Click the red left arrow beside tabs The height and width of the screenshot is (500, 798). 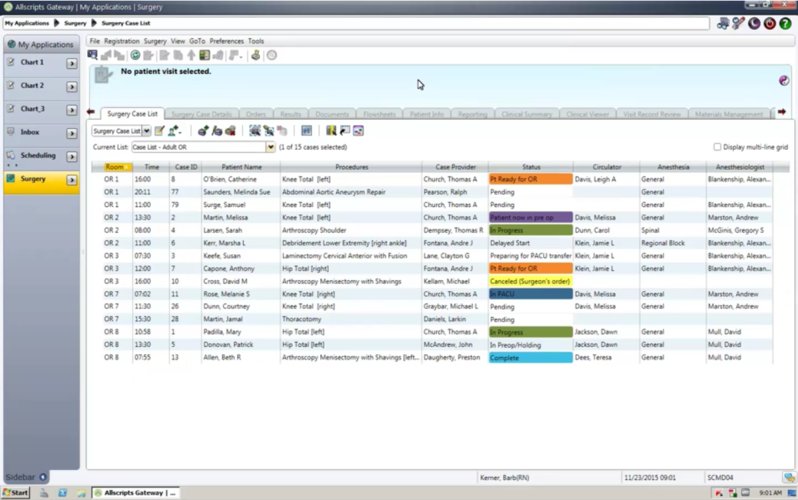click(x=91, y=112)
